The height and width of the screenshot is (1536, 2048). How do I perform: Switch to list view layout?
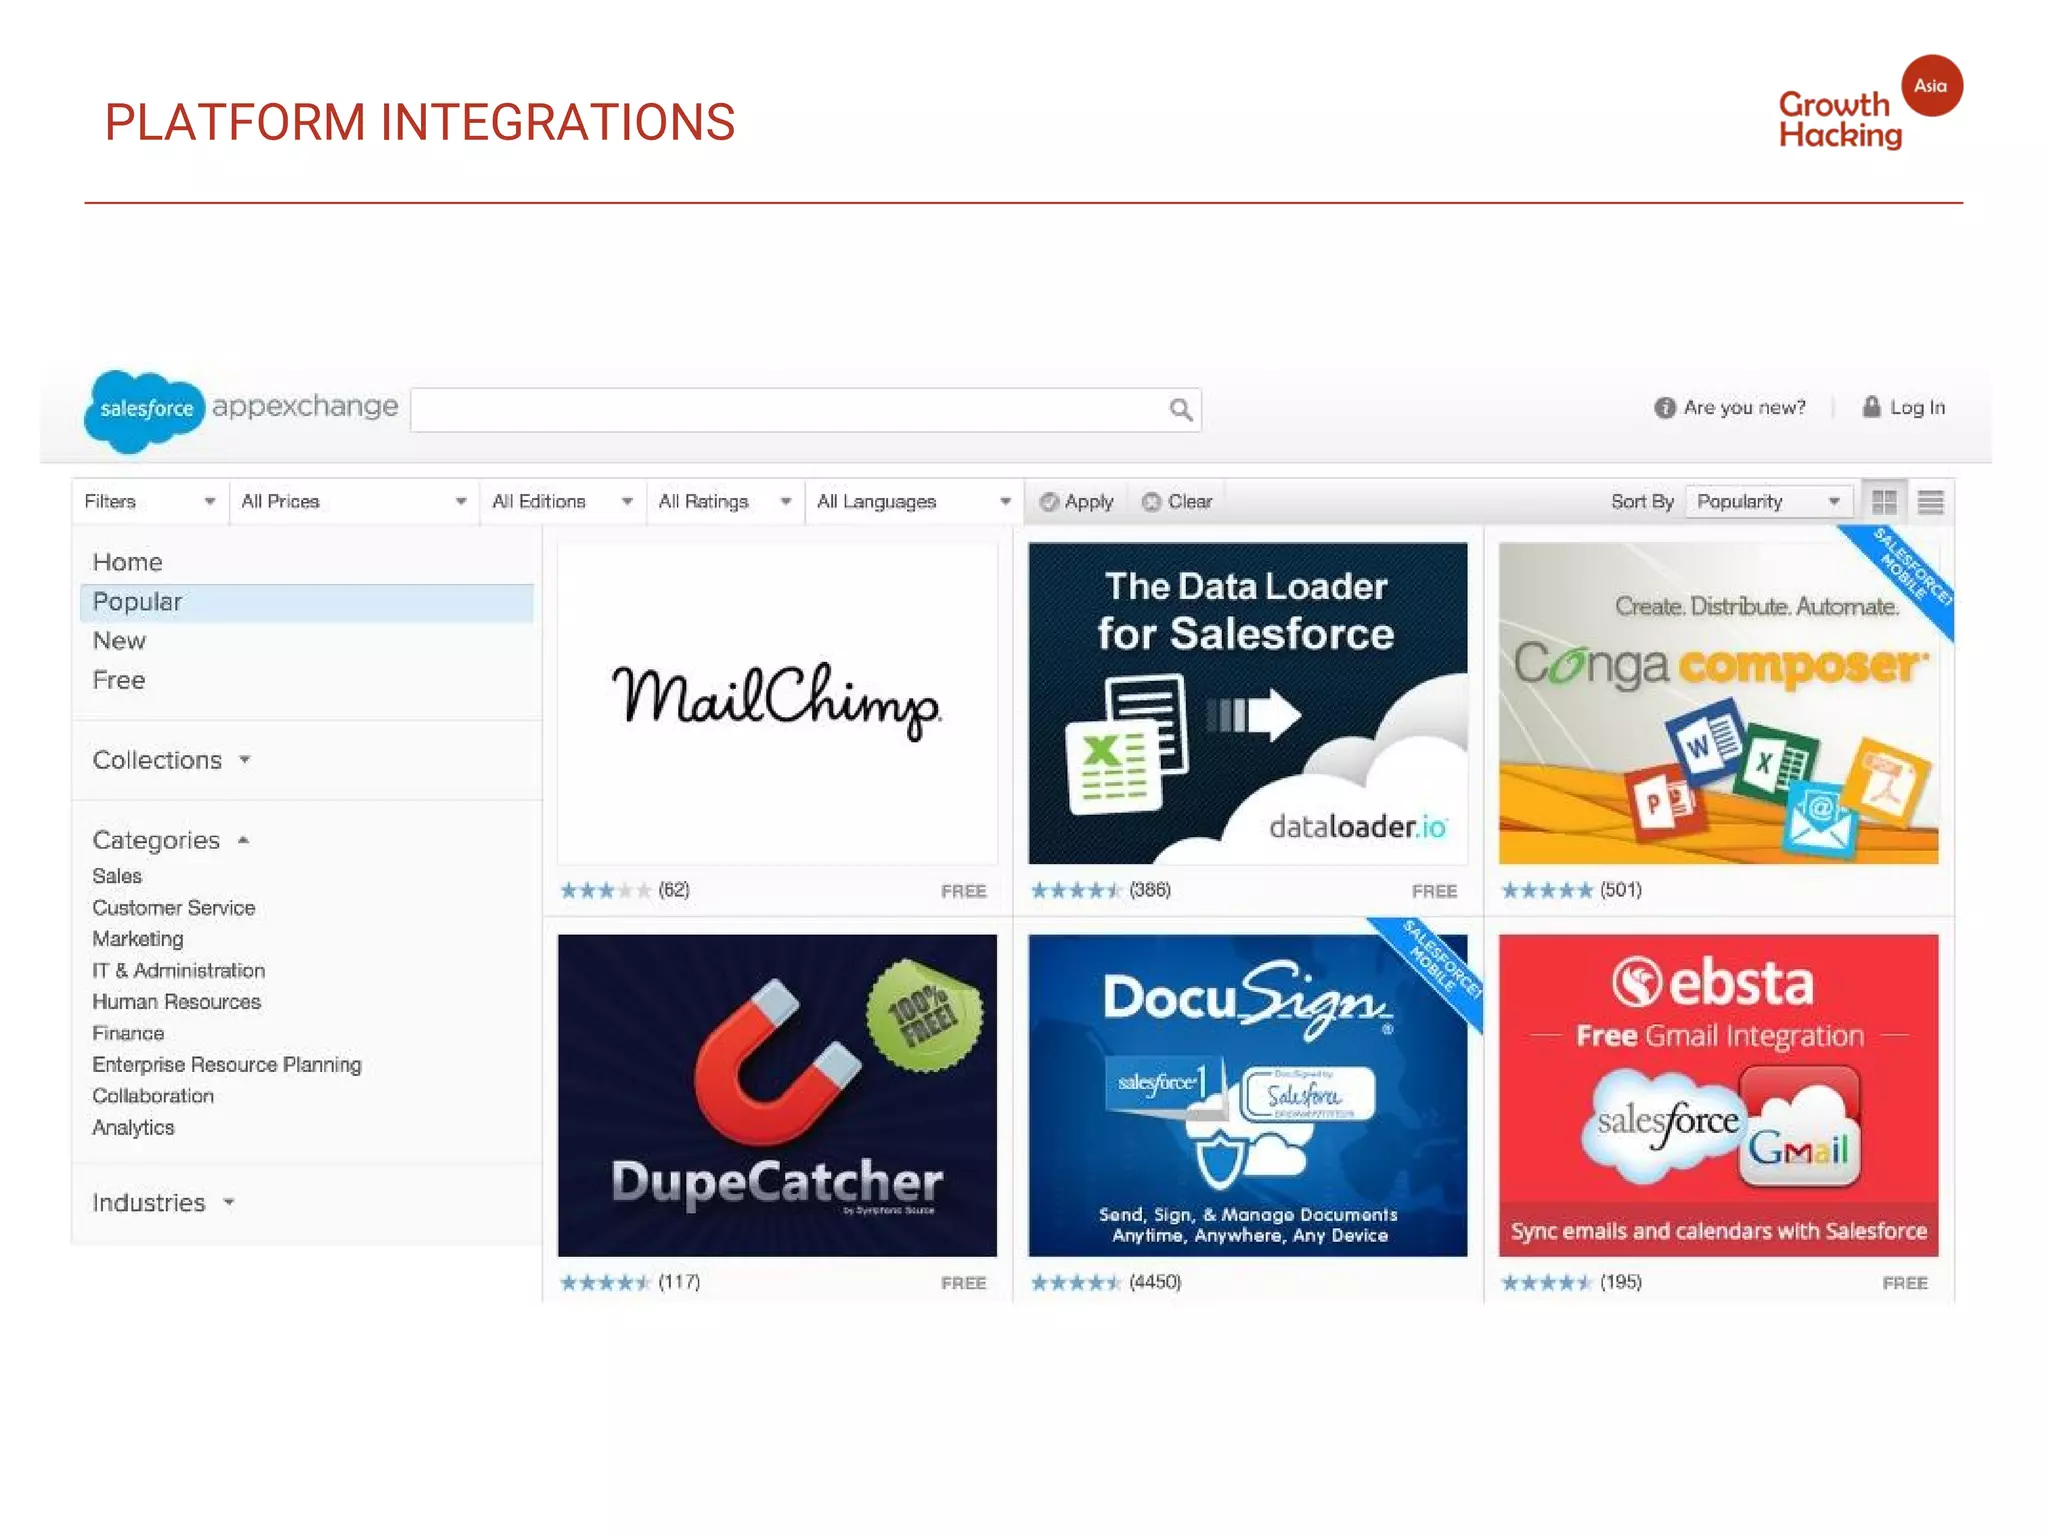tap(1930, 501)
